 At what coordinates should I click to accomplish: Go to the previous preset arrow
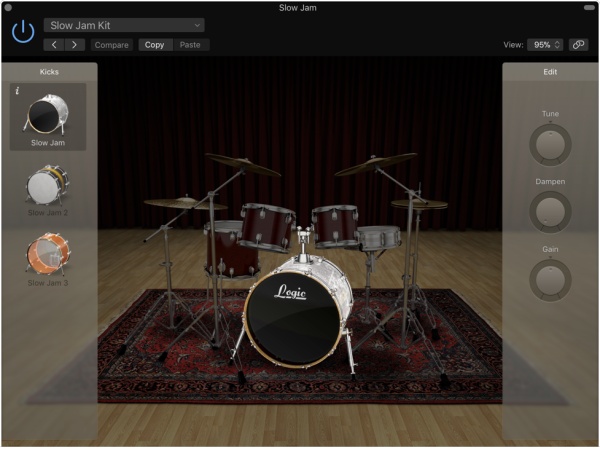point(54,45)
